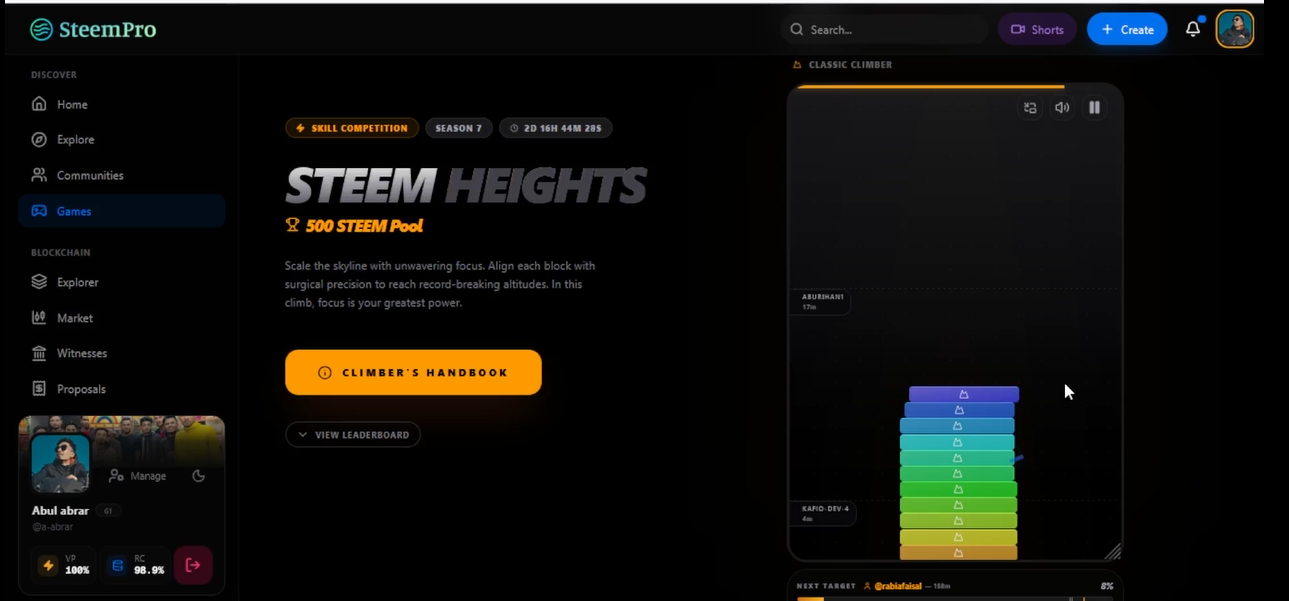Click the @a-abrar username handle

[x=52, y=527]
